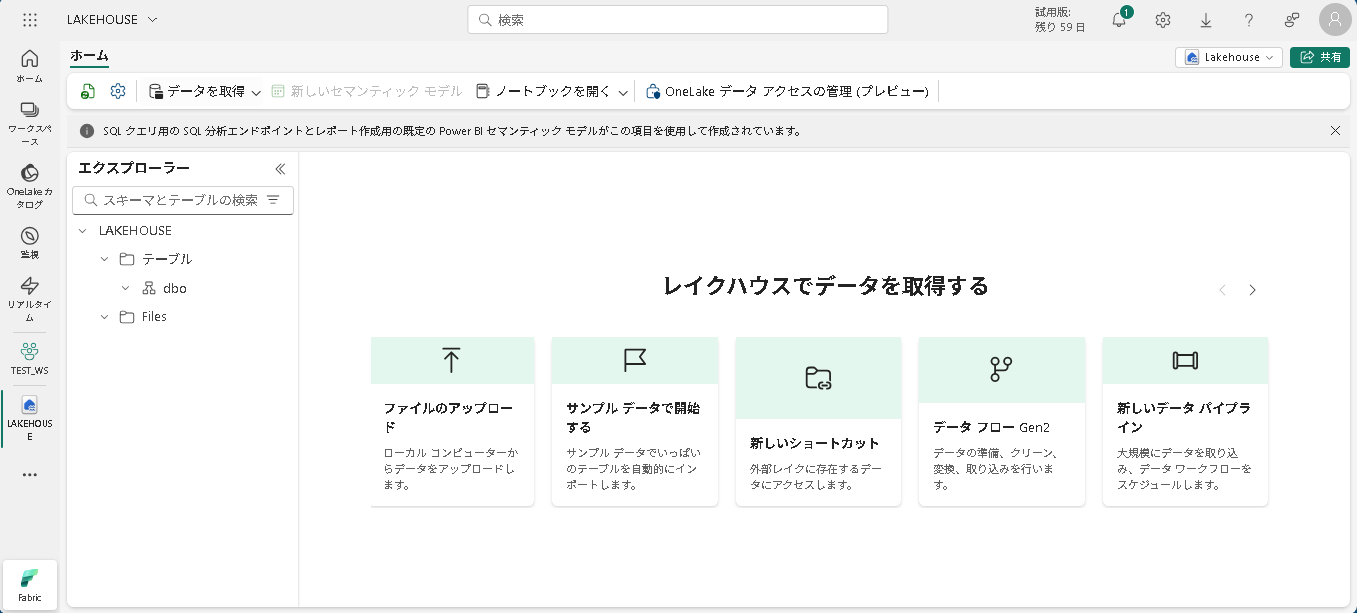Viewport: 1357px width, 613px height.
Task: Open the ノートブックを開く dropdown
Action: click(552, 91)
